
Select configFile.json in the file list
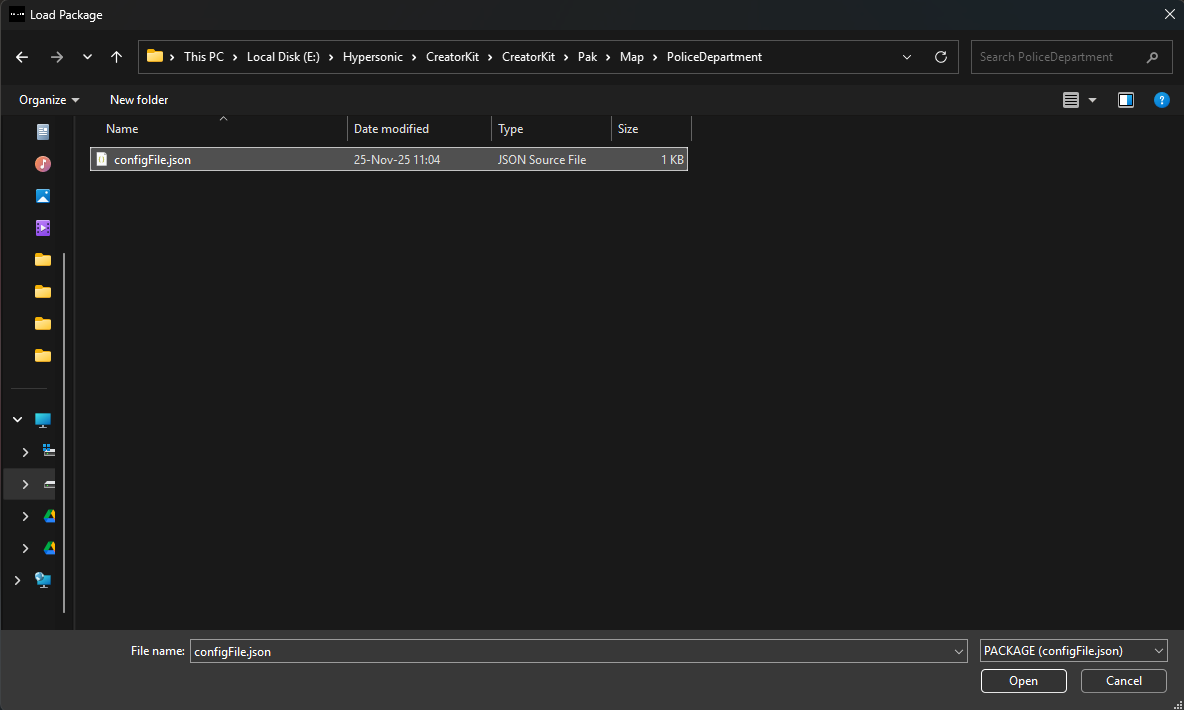pyautogui.click(x=152, y=160)
